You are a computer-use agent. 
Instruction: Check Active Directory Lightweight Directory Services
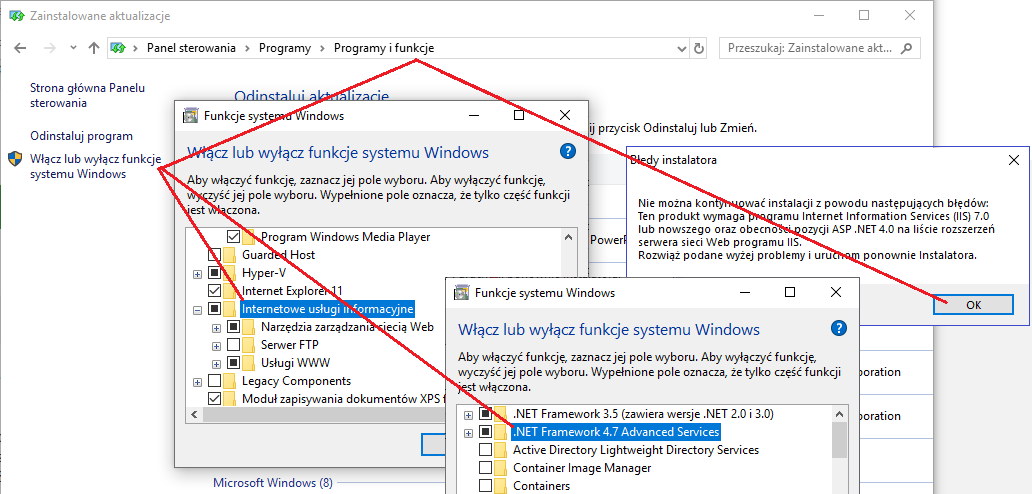(x=485, y=450)
